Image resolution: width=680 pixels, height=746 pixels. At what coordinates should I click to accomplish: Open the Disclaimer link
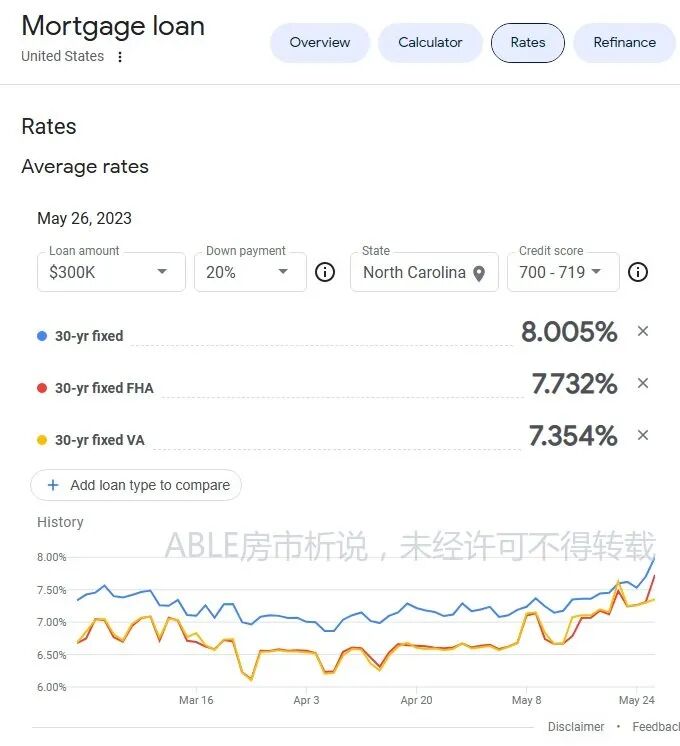coord(576,726)
